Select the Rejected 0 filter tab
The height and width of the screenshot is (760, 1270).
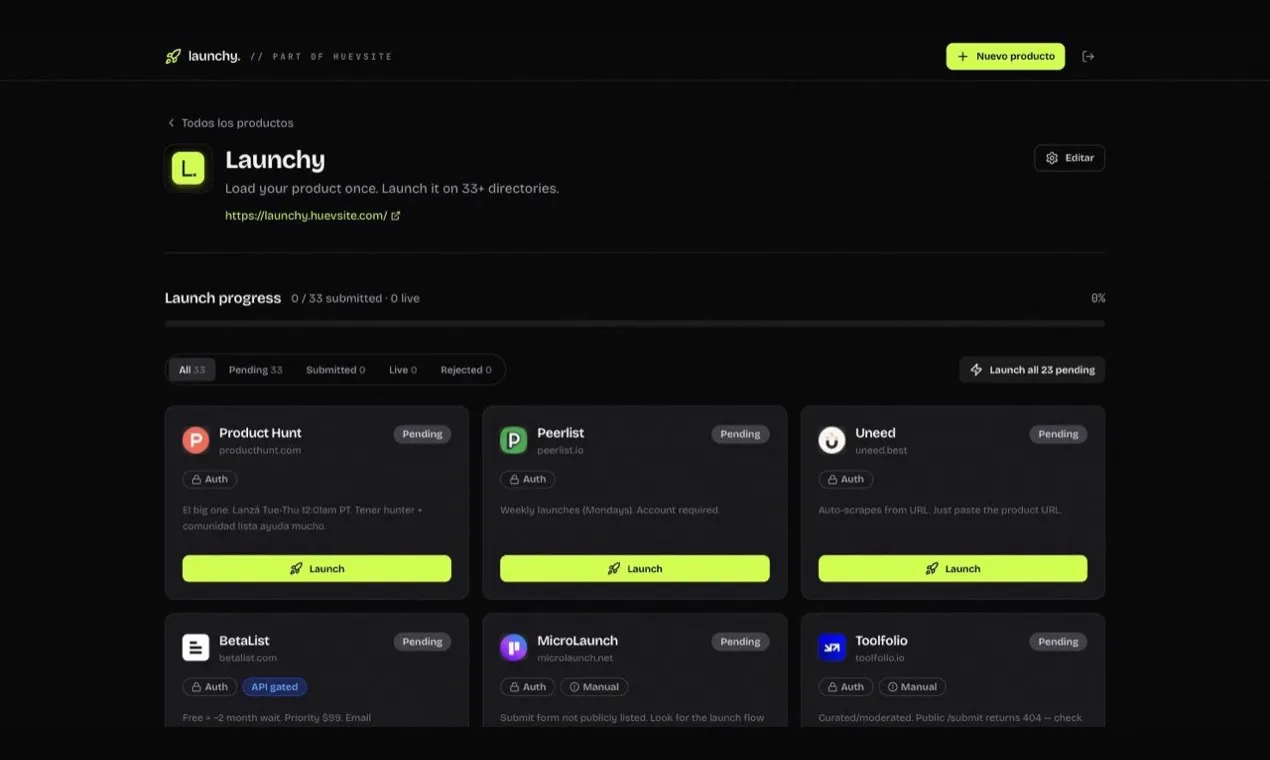coord(466,370)
